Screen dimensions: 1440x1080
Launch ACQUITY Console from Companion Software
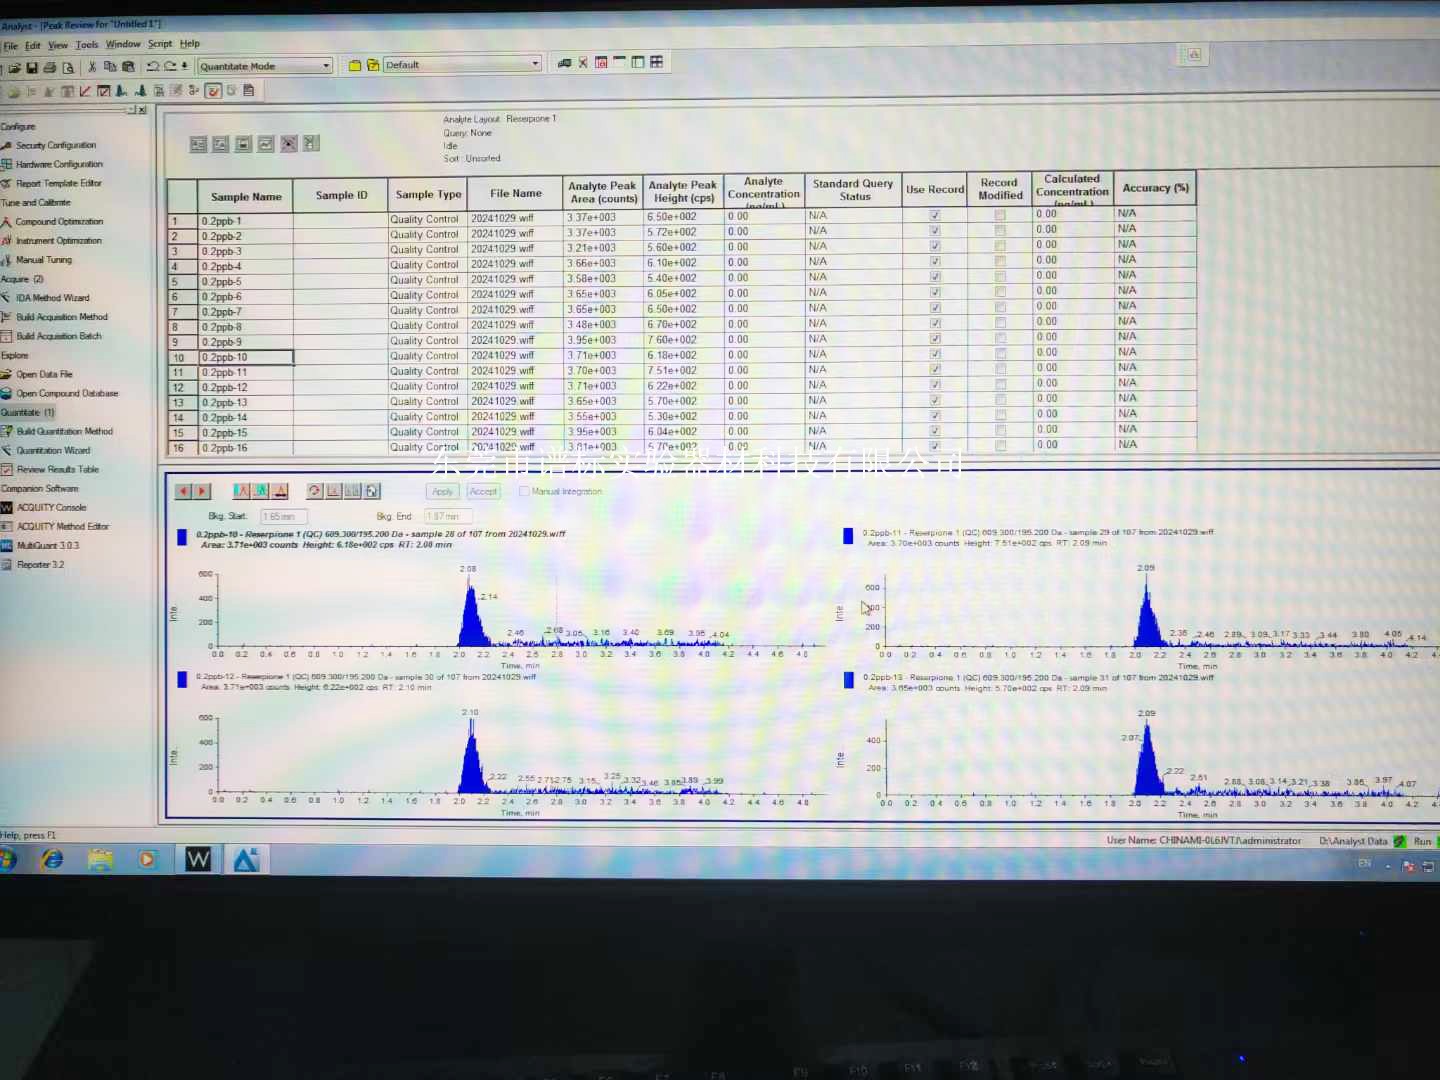coord(51,507)
